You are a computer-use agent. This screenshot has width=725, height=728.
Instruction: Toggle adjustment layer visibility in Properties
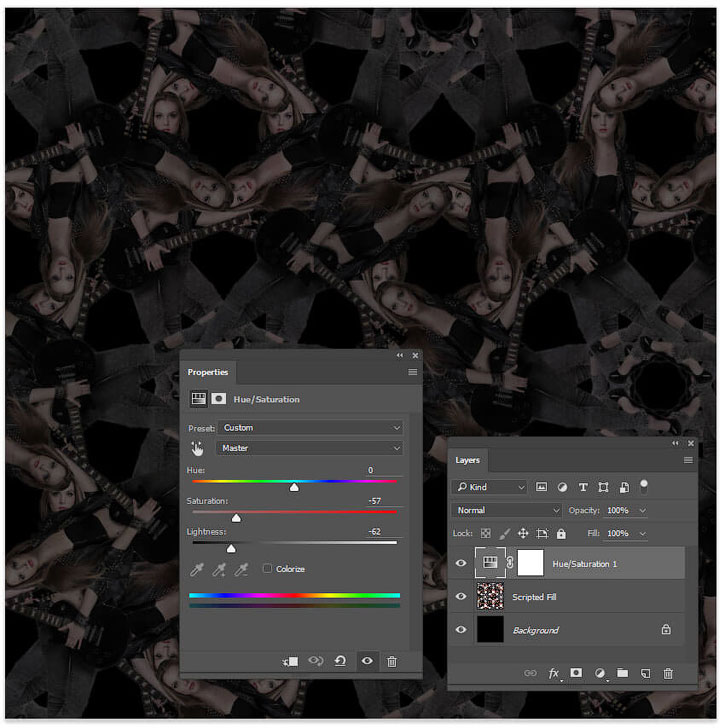369,663
